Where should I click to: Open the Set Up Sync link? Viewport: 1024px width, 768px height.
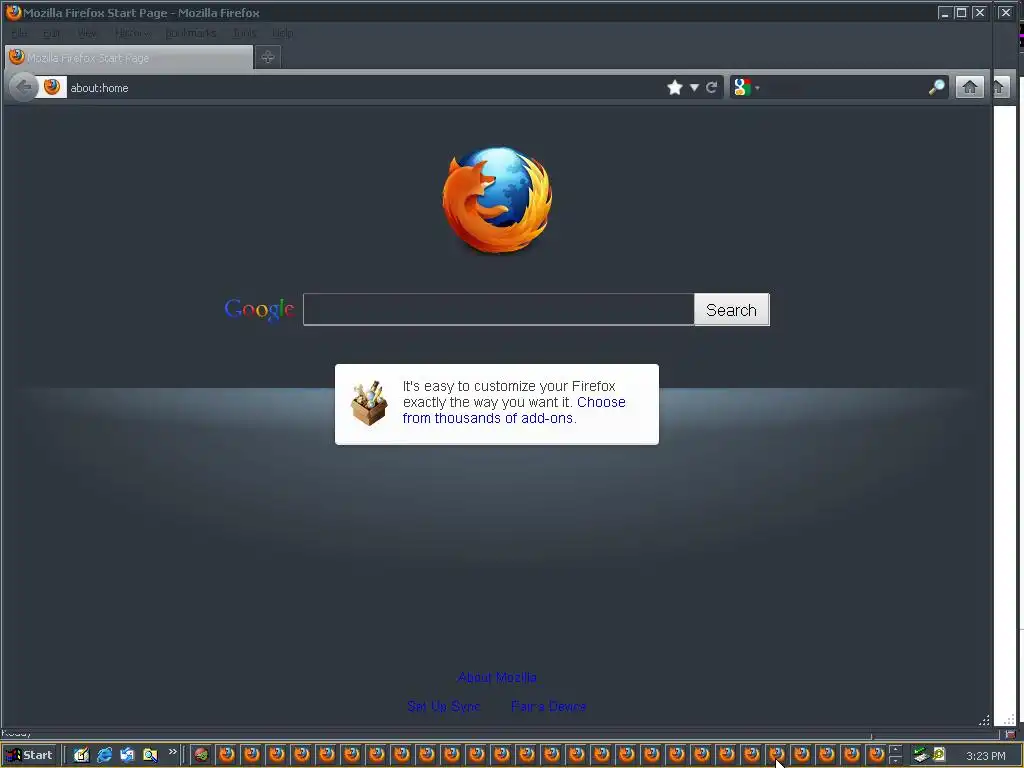[x=443, y=706]
